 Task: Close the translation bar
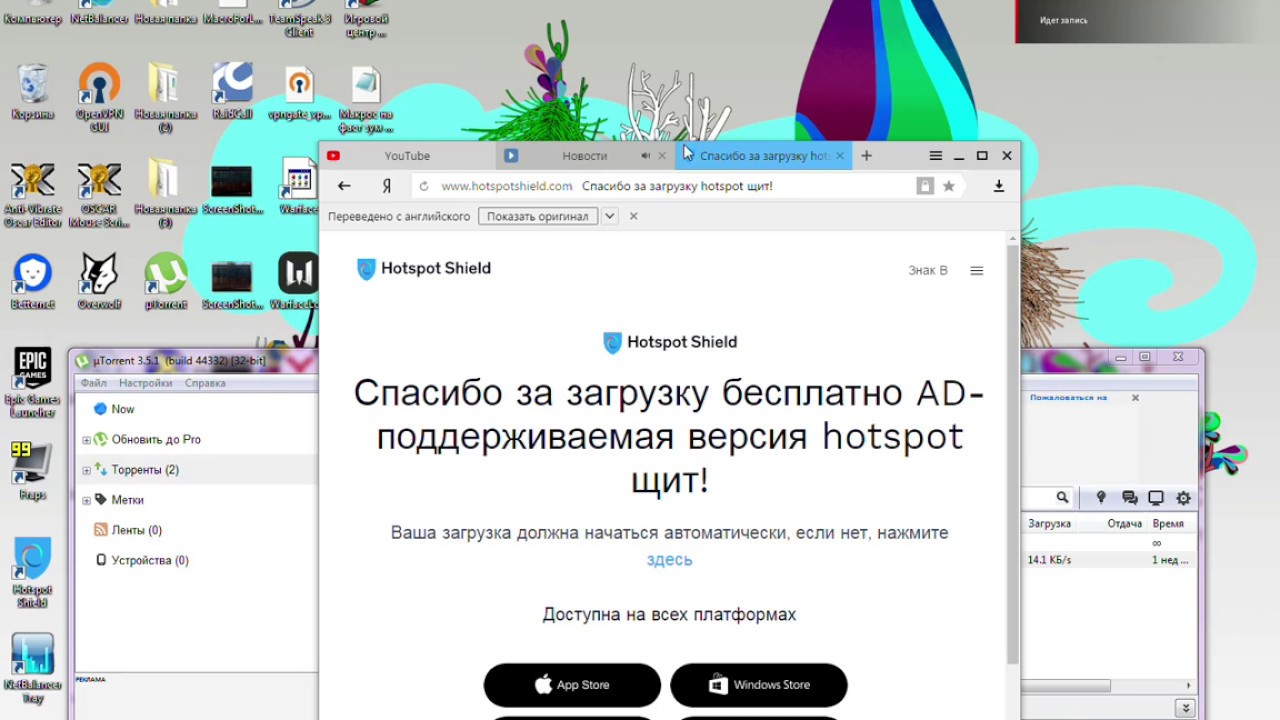pyautogui.click(x=633, y=216)
